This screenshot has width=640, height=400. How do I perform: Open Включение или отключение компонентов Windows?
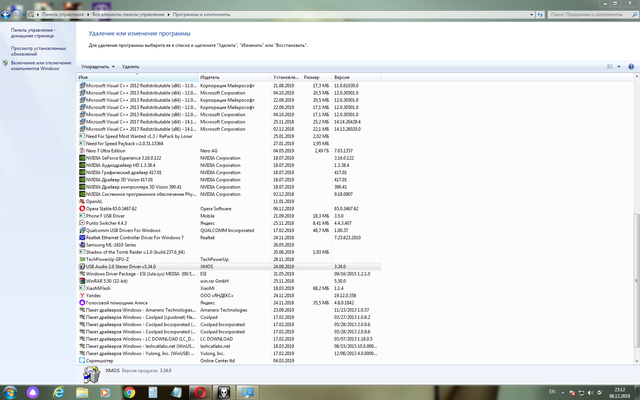pyautogui.click(x=41, y=66)
